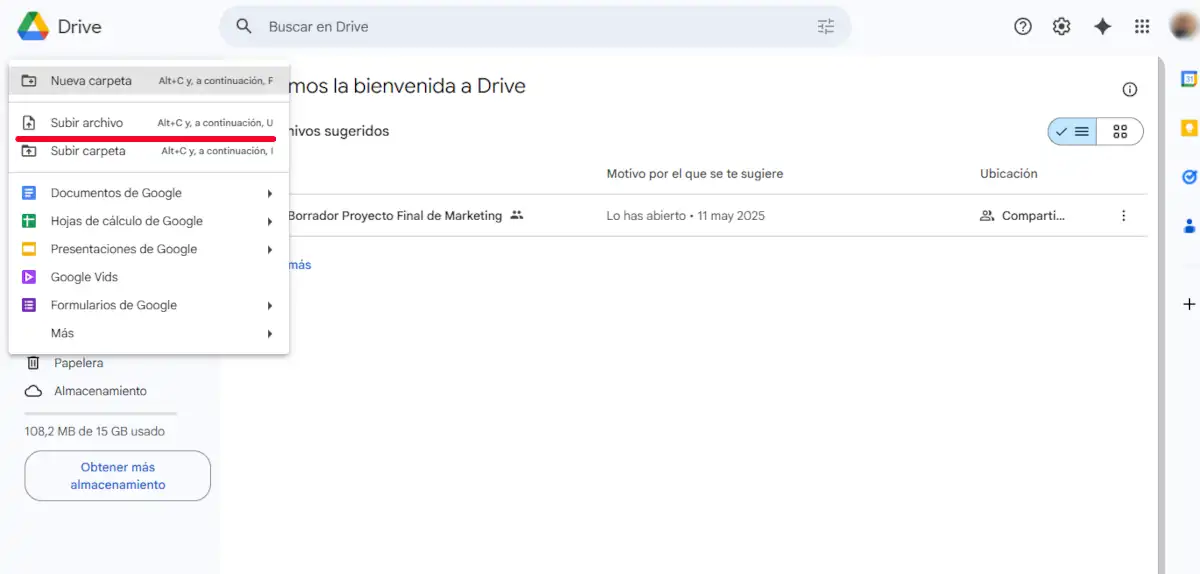Click the Nueva carpeta folder icon
Screen dimensions: 1200x574
(29, 81)
